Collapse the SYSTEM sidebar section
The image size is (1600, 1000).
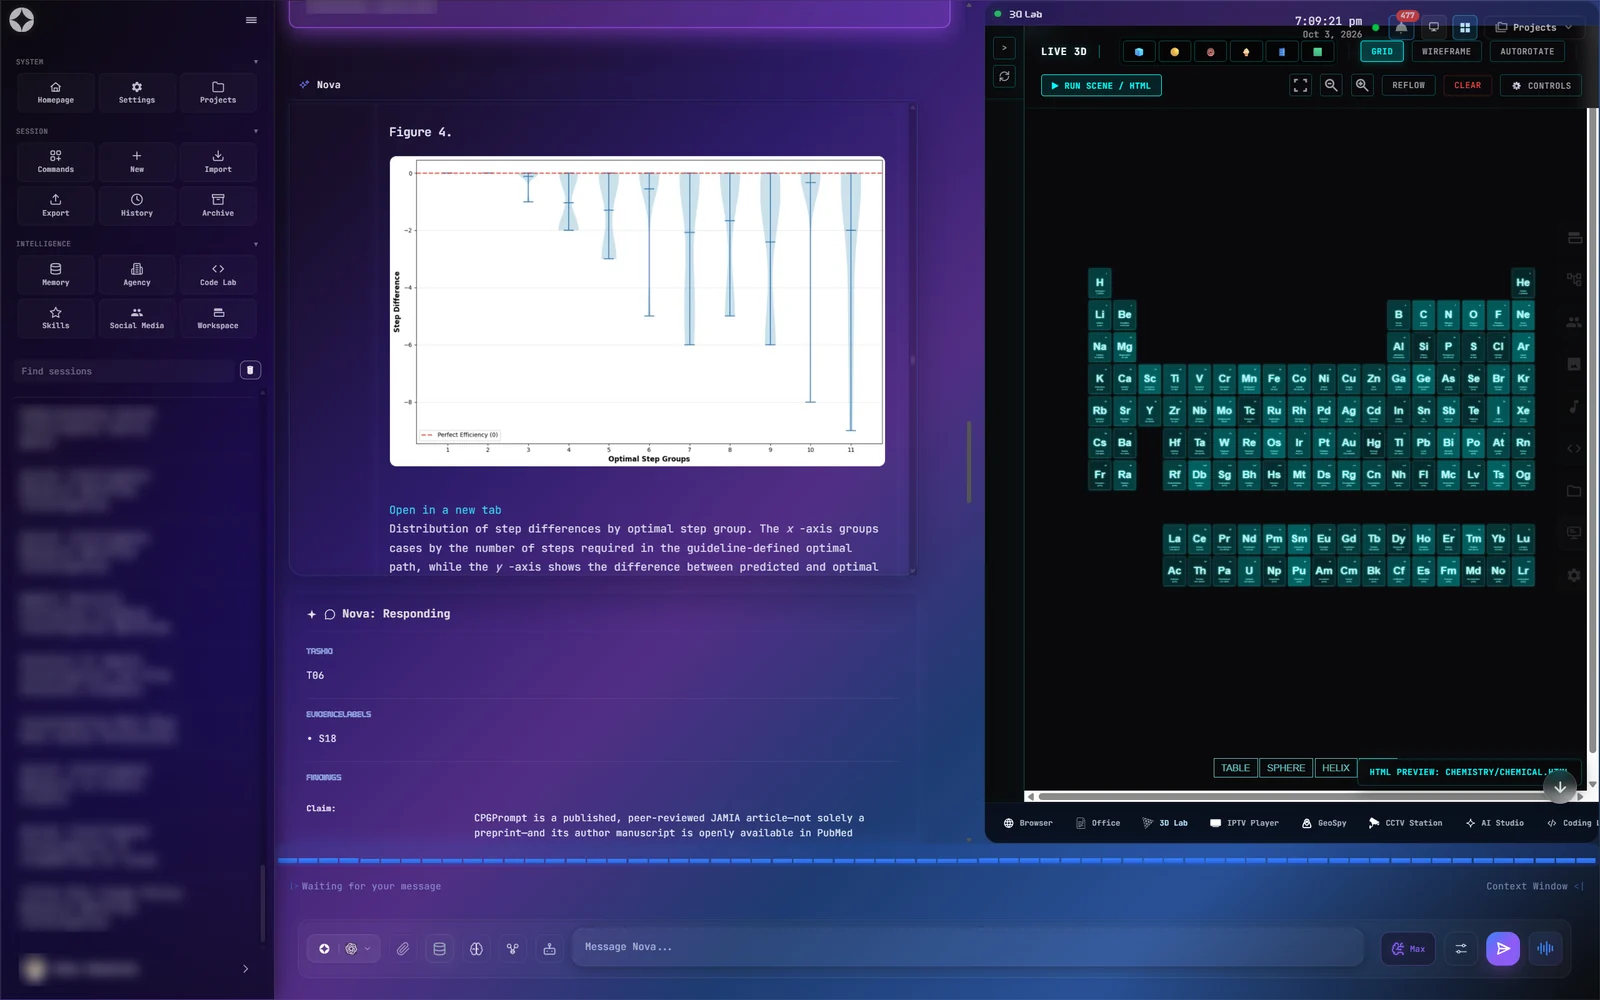[x=256, y=62]
